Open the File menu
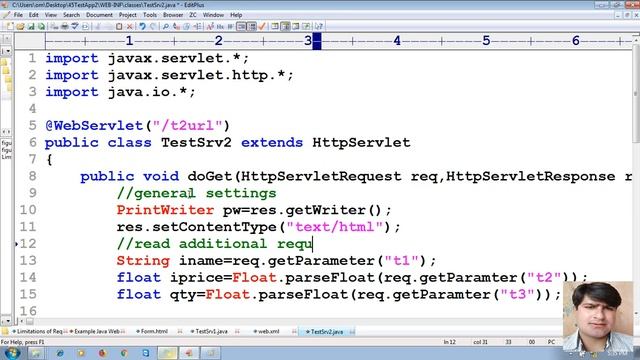 [18, 15]
